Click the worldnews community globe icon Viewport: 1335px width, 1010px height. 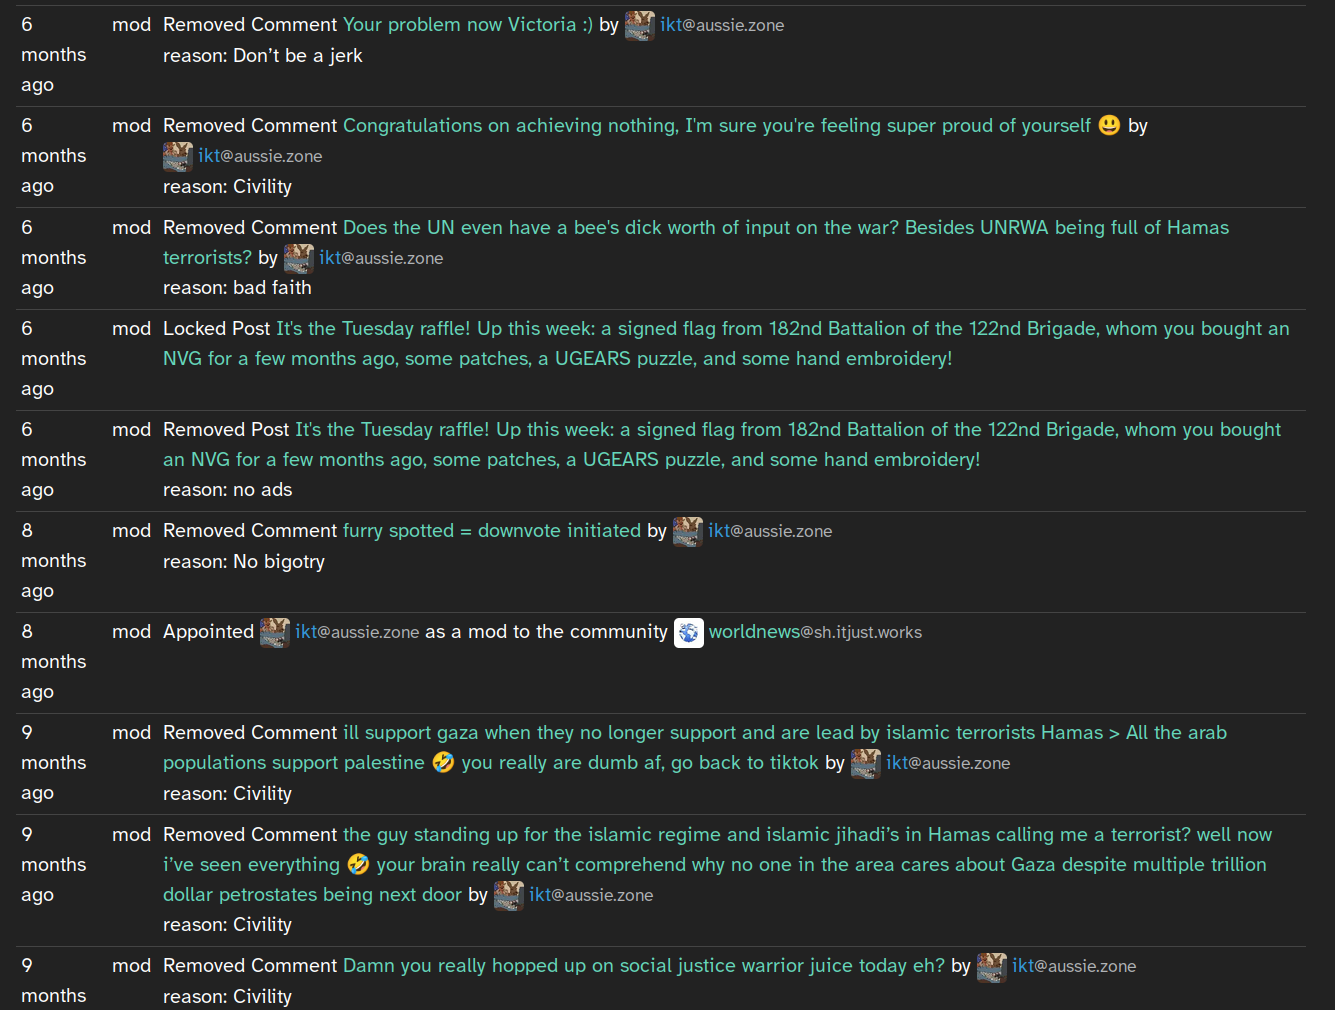pos(689,632)
